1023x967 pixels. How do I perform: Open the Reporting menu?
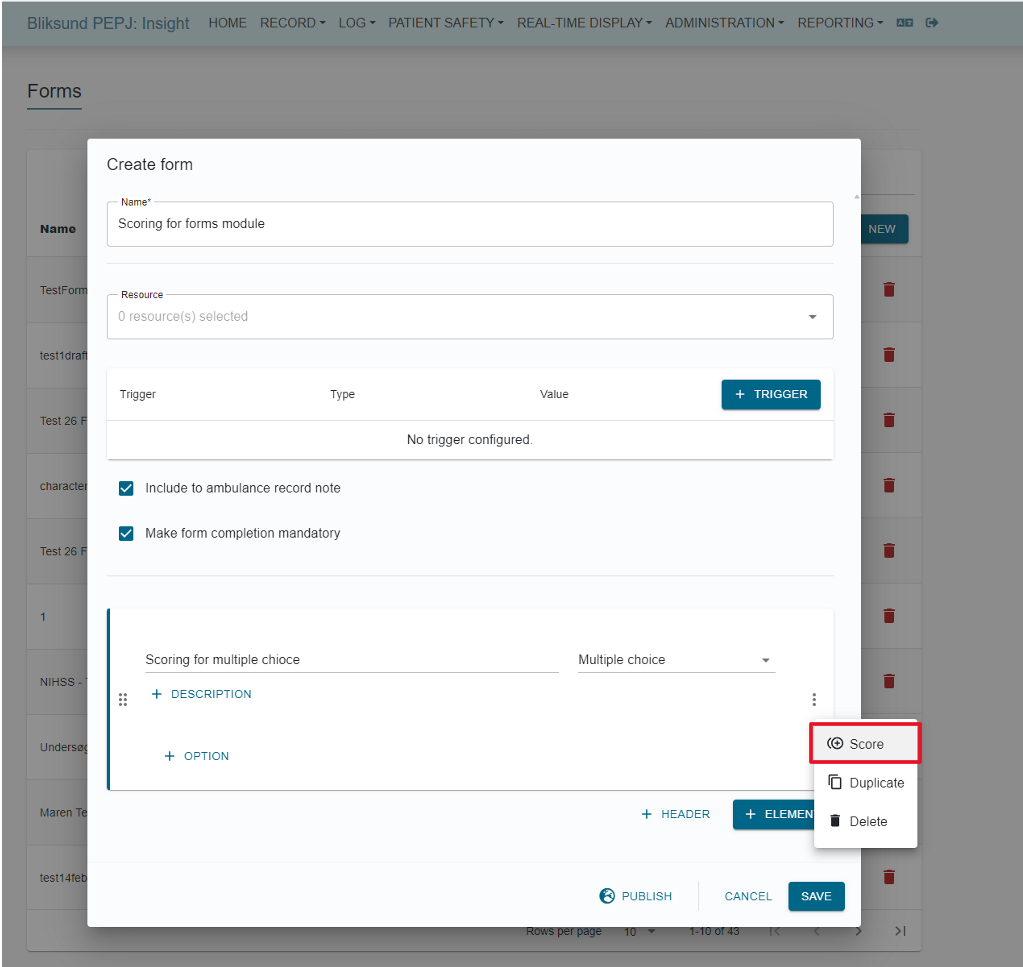coord(840,23)
